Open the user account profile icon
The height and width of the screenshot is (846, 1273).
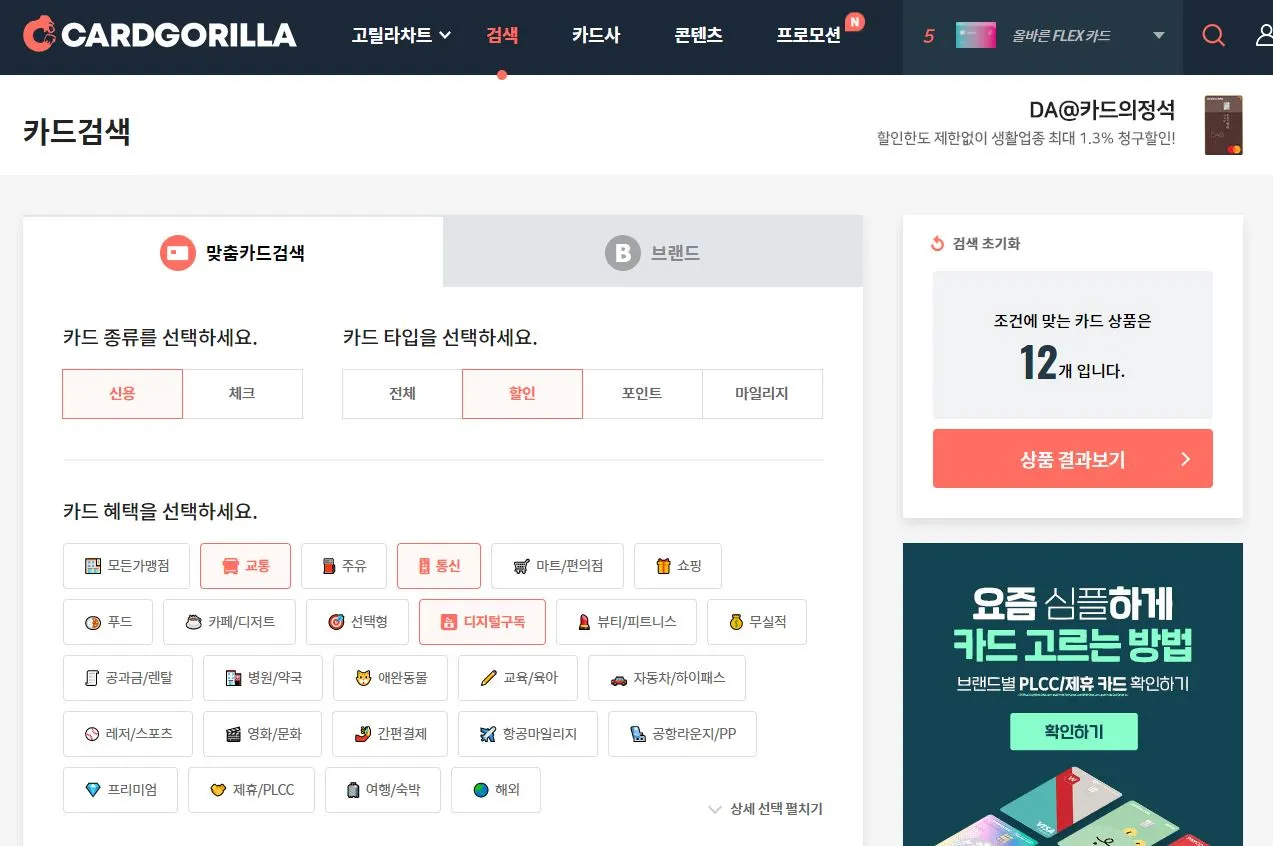(1264, 36)
